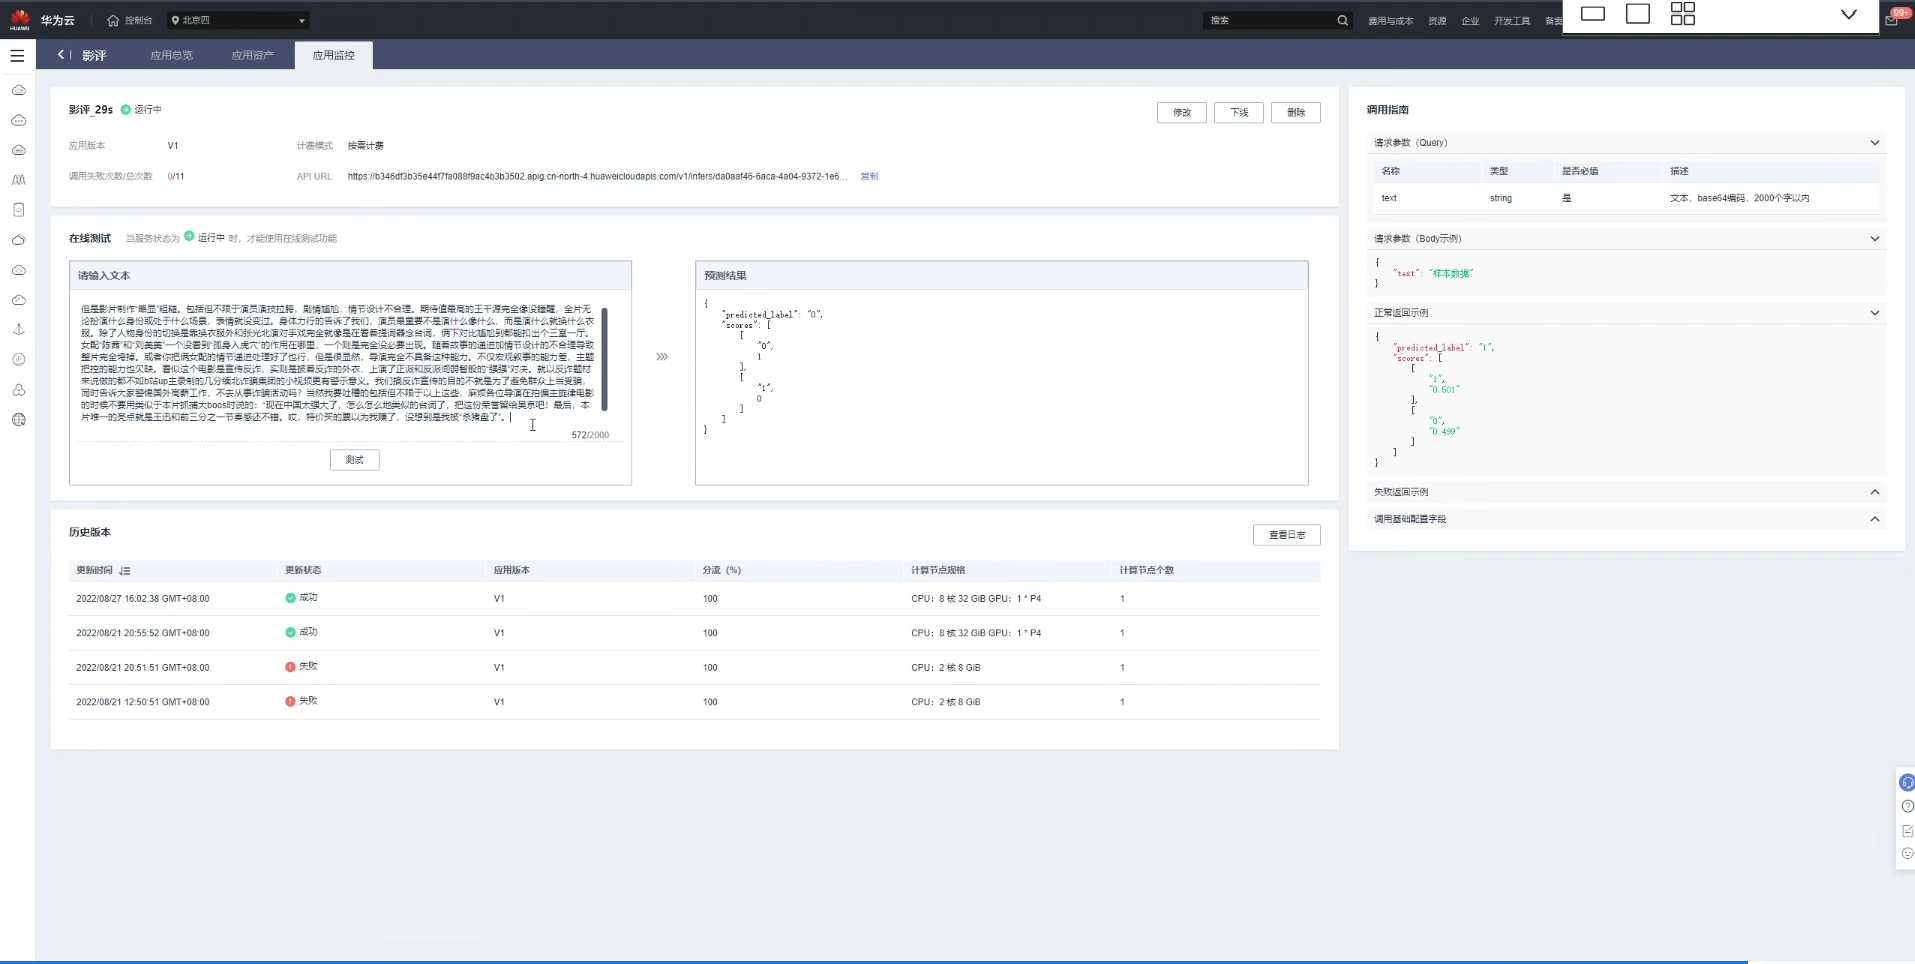Click the circled IP icon in the sidebar
This screenshot has width=1915, height=964.
[18, 360]
